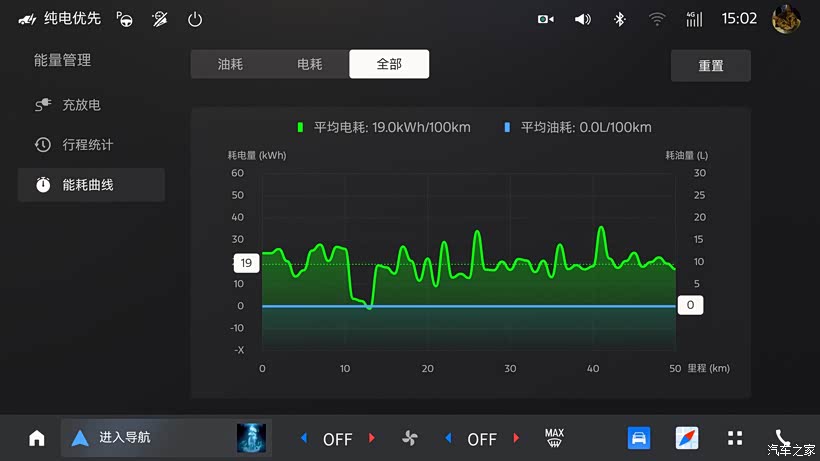
Task: Tap the charging plug icon beside 充放电
Action: [x=43, y=105]
